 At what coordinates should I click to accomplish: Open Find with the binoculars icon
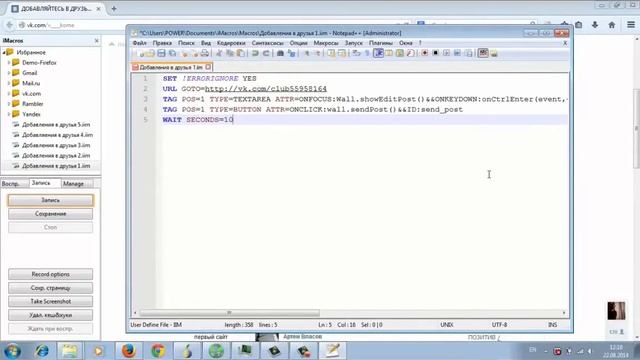coord(280,53)
